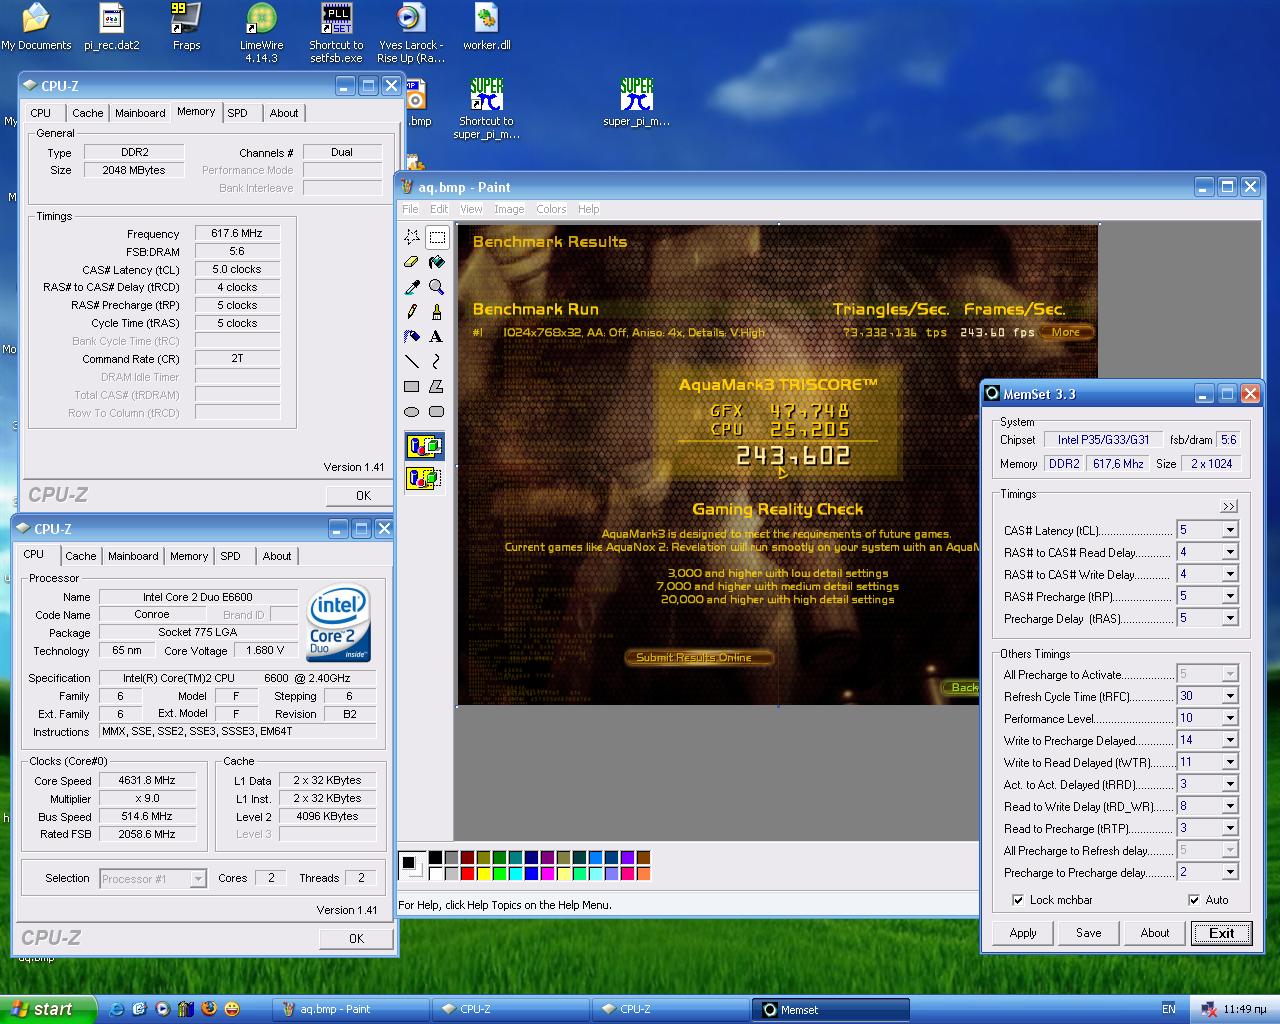The width and height of the screenshot is (1280, 1024).
Task: Open RAS# to CAS# Write Delay dropdown
Action: click(x=1230, y=574)
